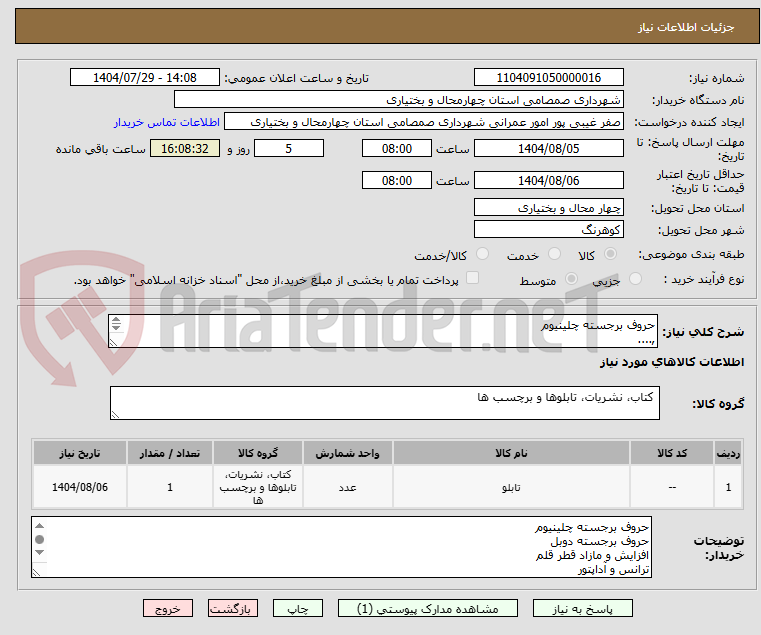Toggle the 'اسناد خزانه اسلامی' payment checkbox
The height and width of the screenshot is (635, 761).
click(472, 278)
